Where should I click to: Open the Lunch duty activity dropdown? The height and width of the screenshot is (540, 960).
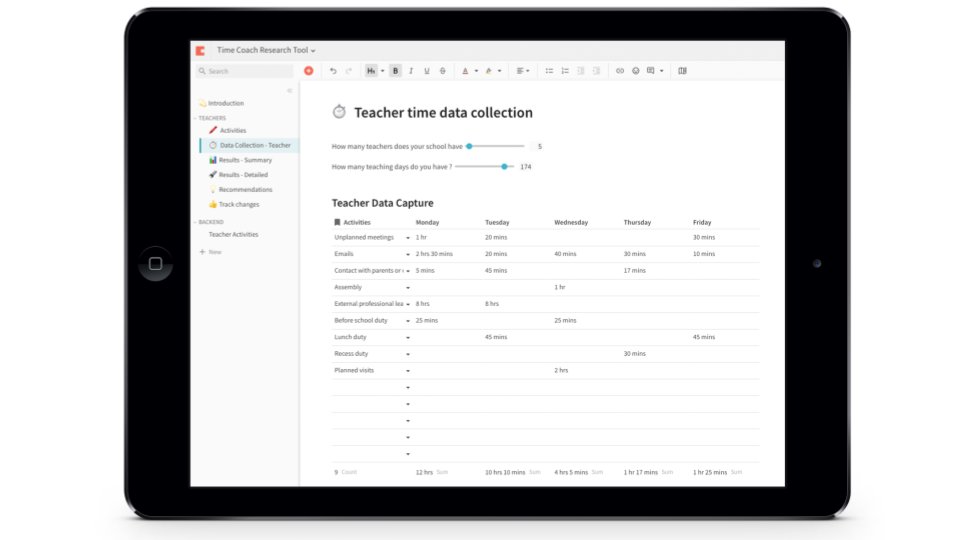tap(408, 337)
